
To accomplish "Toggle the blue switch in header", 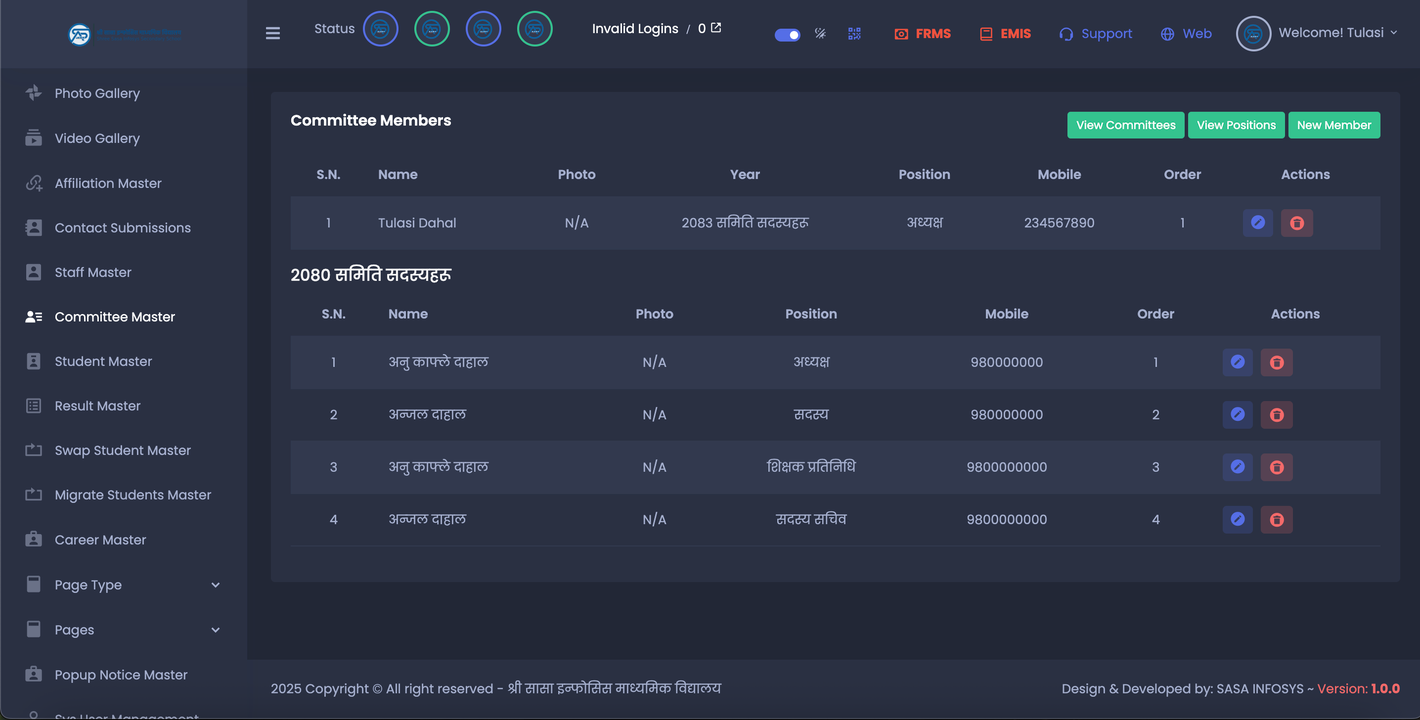I will point(787,35).
